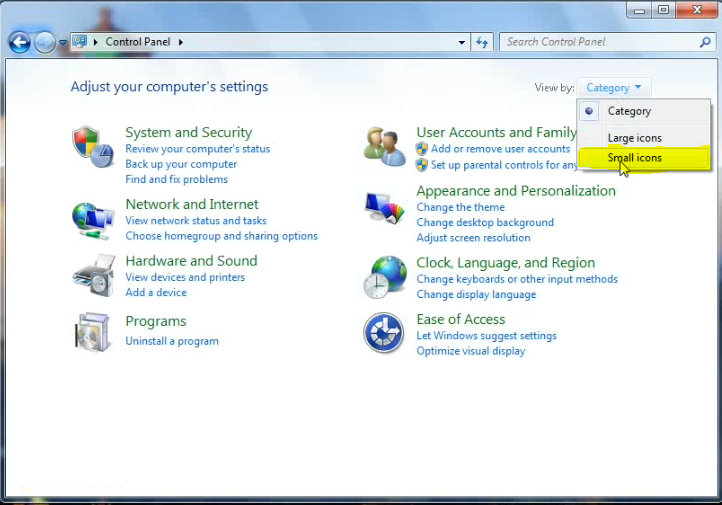Viewport: 722px width, 505px height.
Task: Open Hardware and Sound category
Action: tap(191, 261)
